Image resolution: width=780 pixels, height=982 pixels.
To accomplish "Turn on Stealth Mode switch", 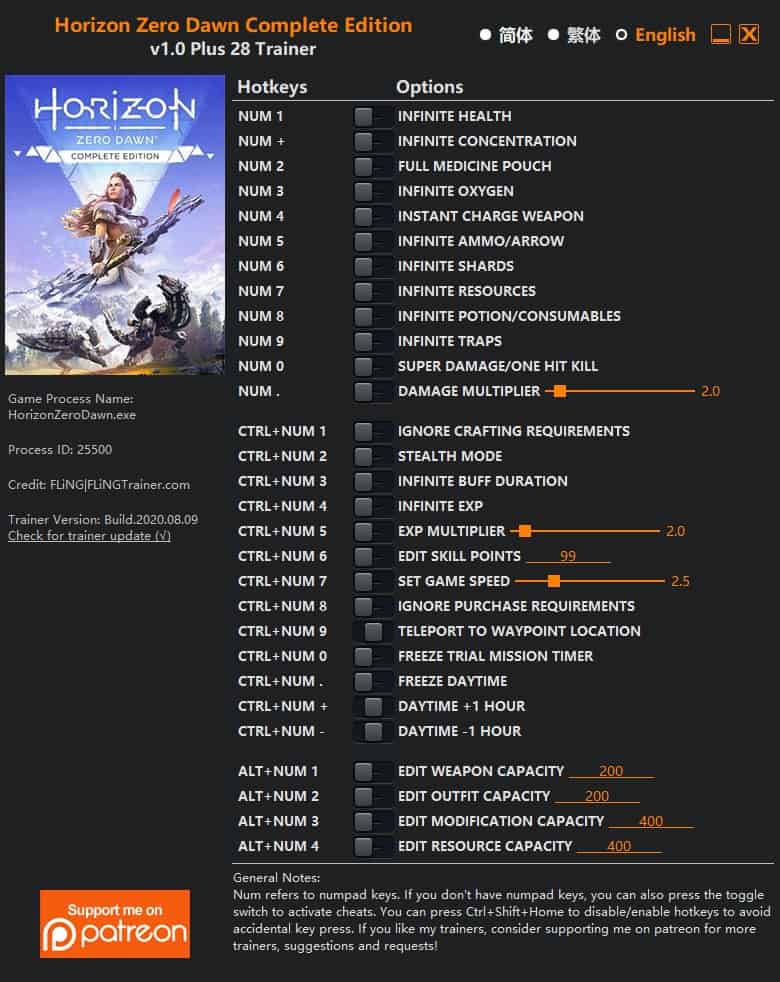I will point(372,457).
